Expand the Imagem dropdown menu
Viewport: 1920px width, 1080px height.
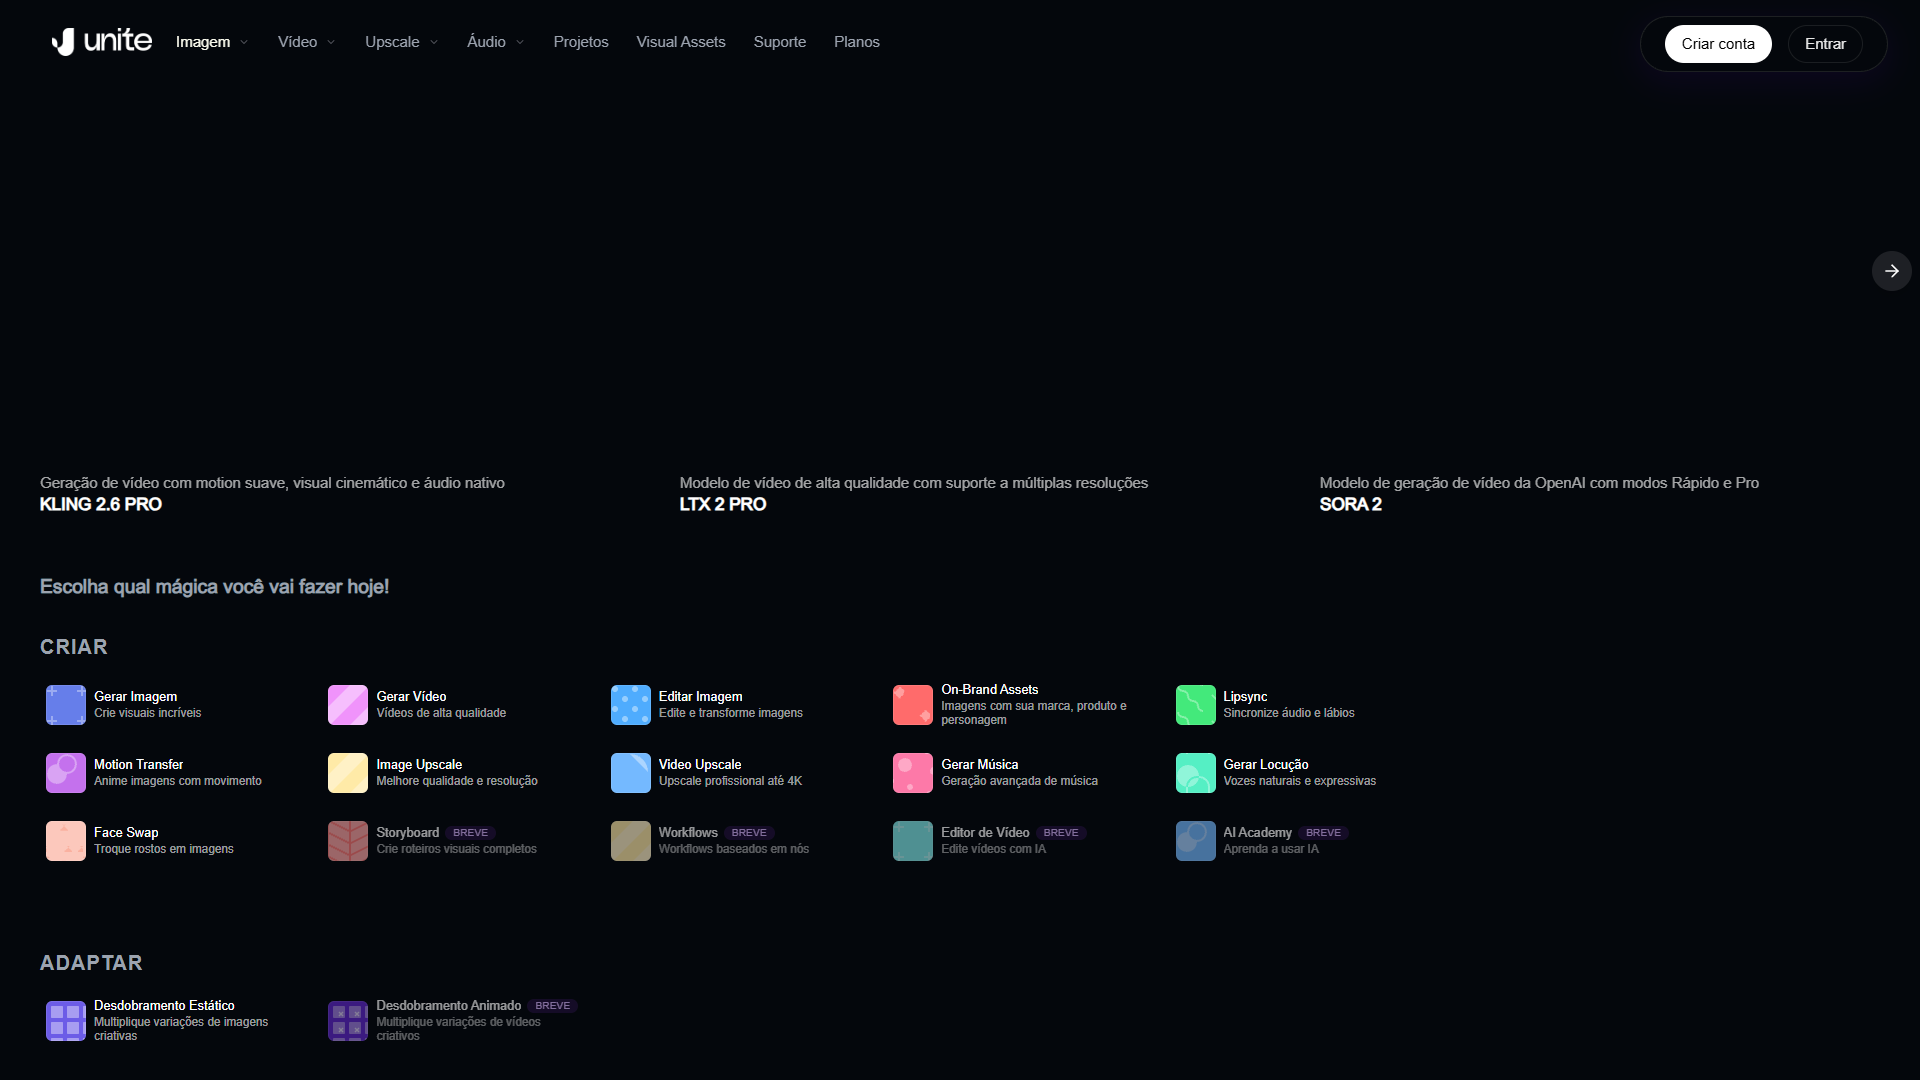pos(212,42)
